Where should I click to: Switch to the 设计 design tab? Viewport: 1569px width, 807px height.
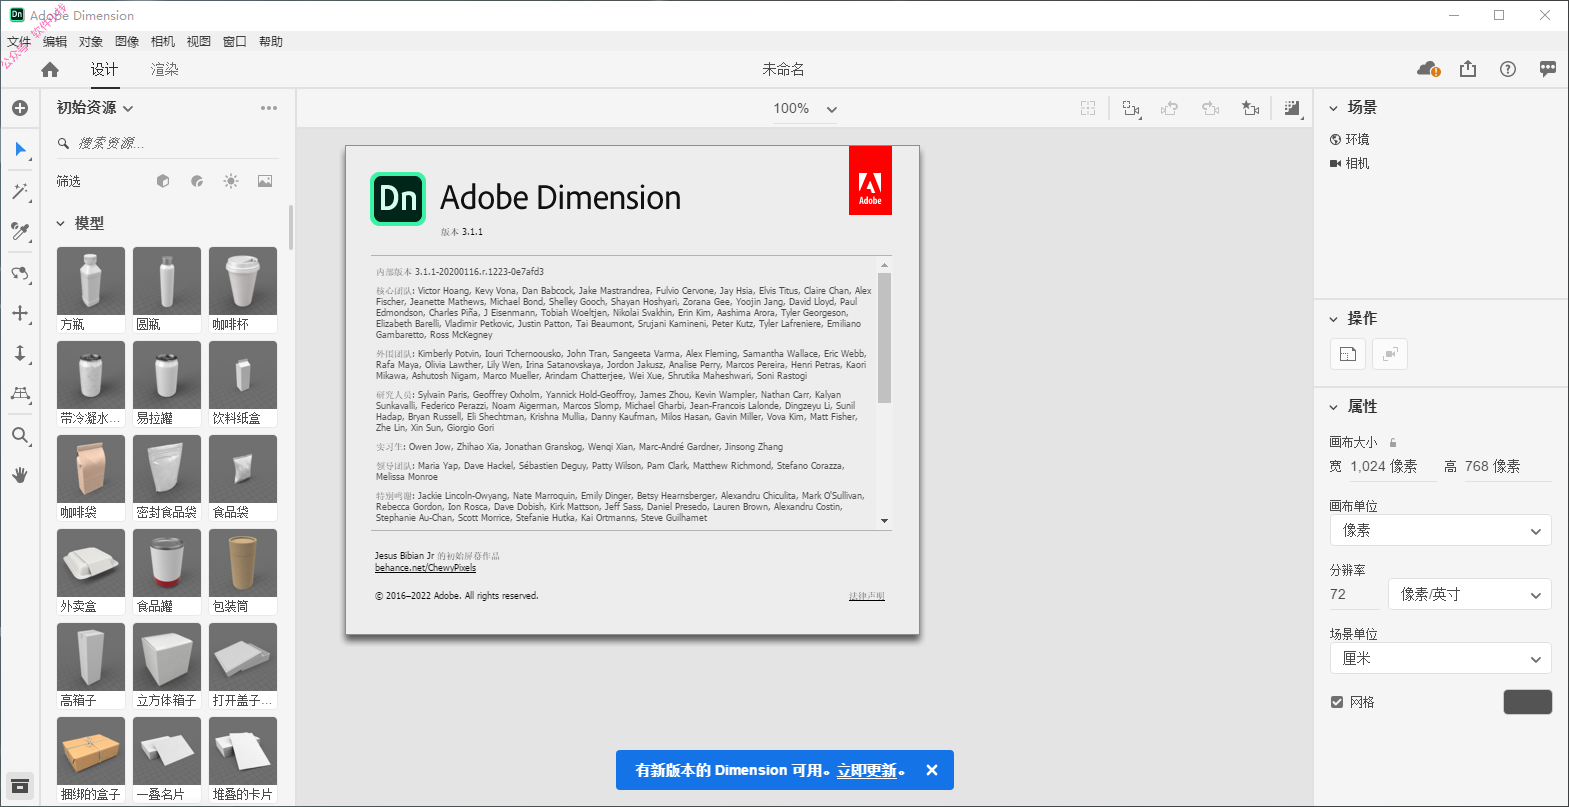point(104,69)
